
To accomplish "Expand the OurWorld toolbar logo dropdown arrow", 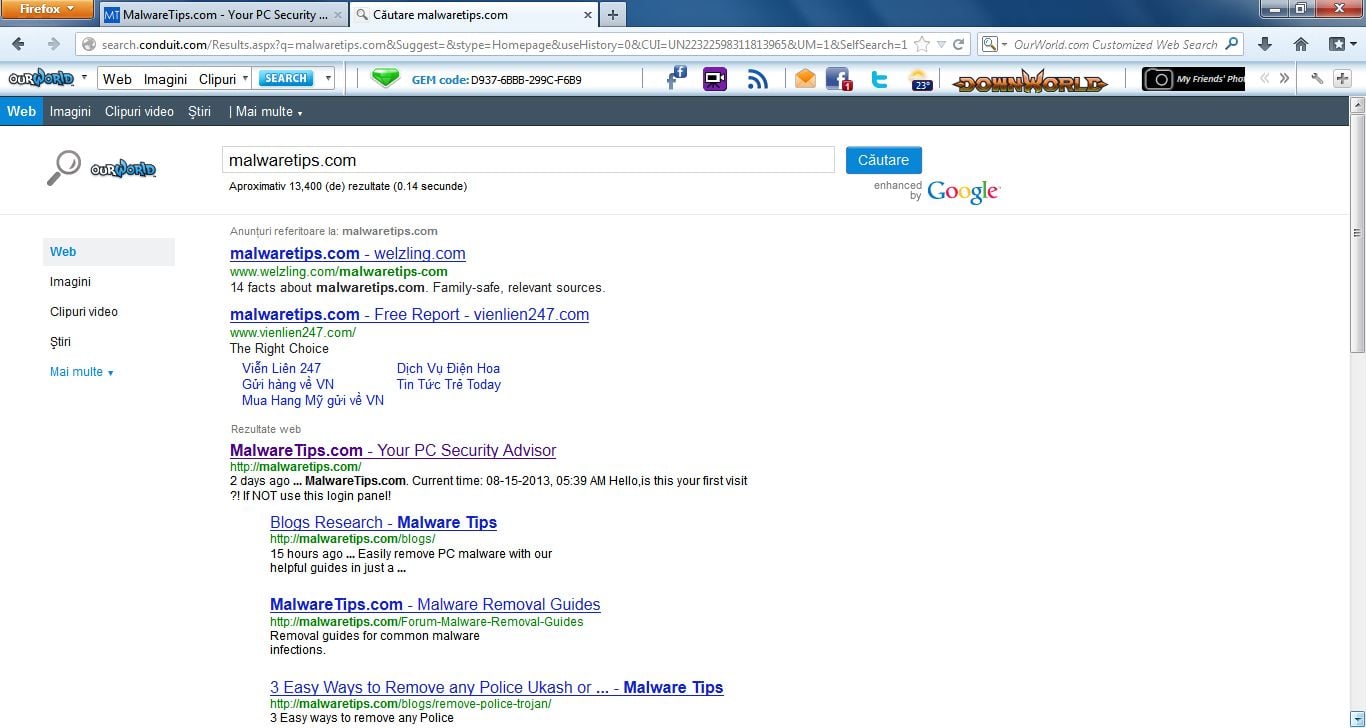I will [84, 78].
